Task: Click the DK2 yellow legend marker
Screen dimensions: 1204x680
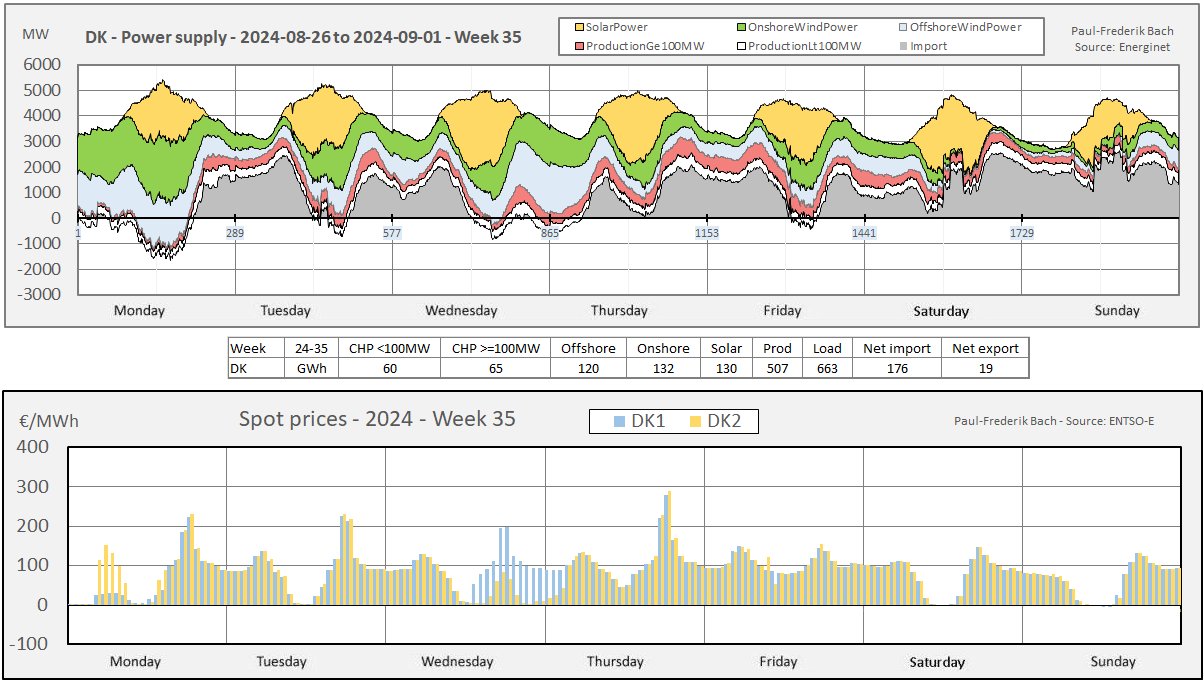Action: coord(694,422)
